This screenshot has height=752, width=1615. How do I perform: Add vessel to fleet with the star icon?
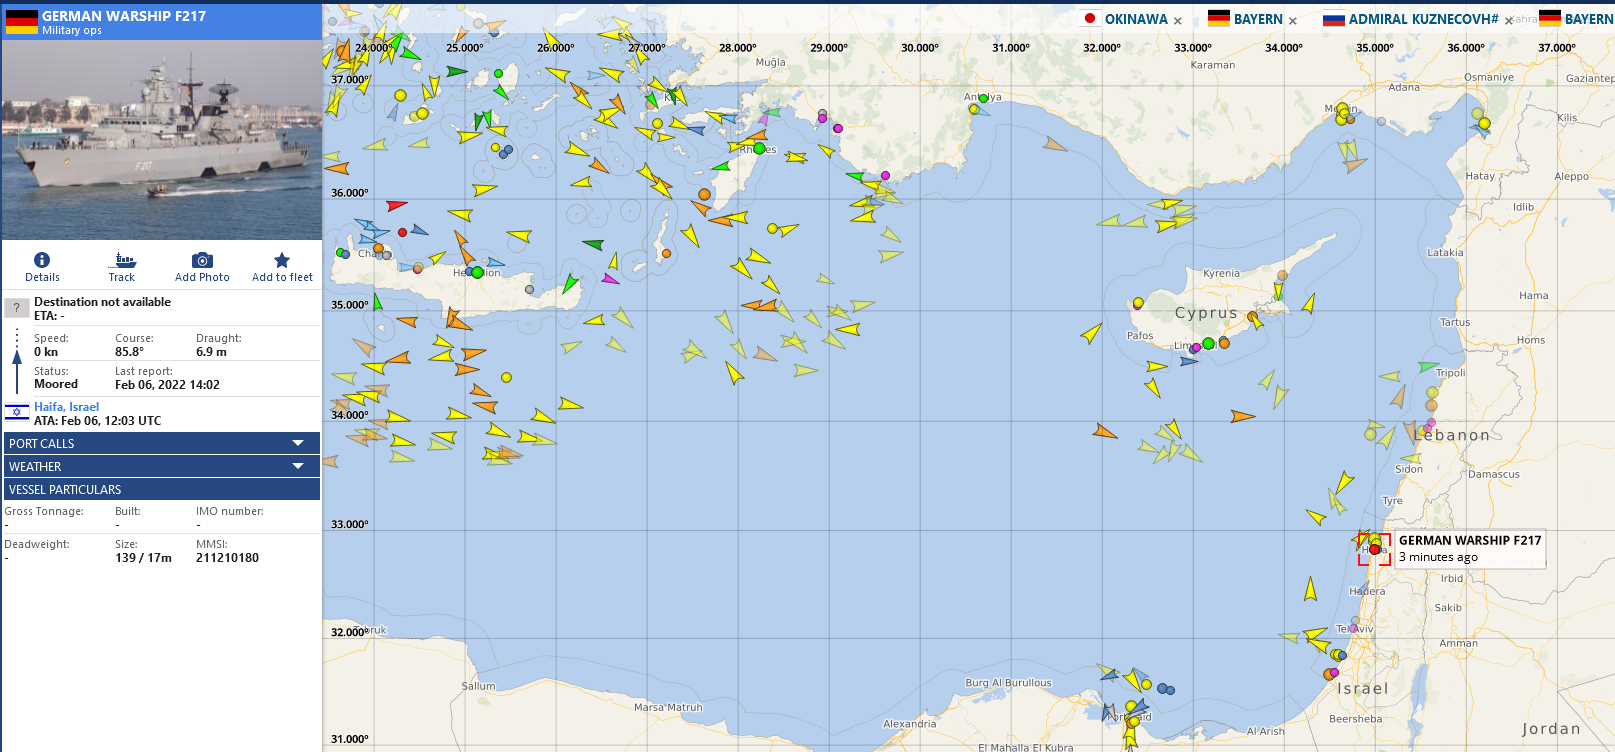[282, 260]
